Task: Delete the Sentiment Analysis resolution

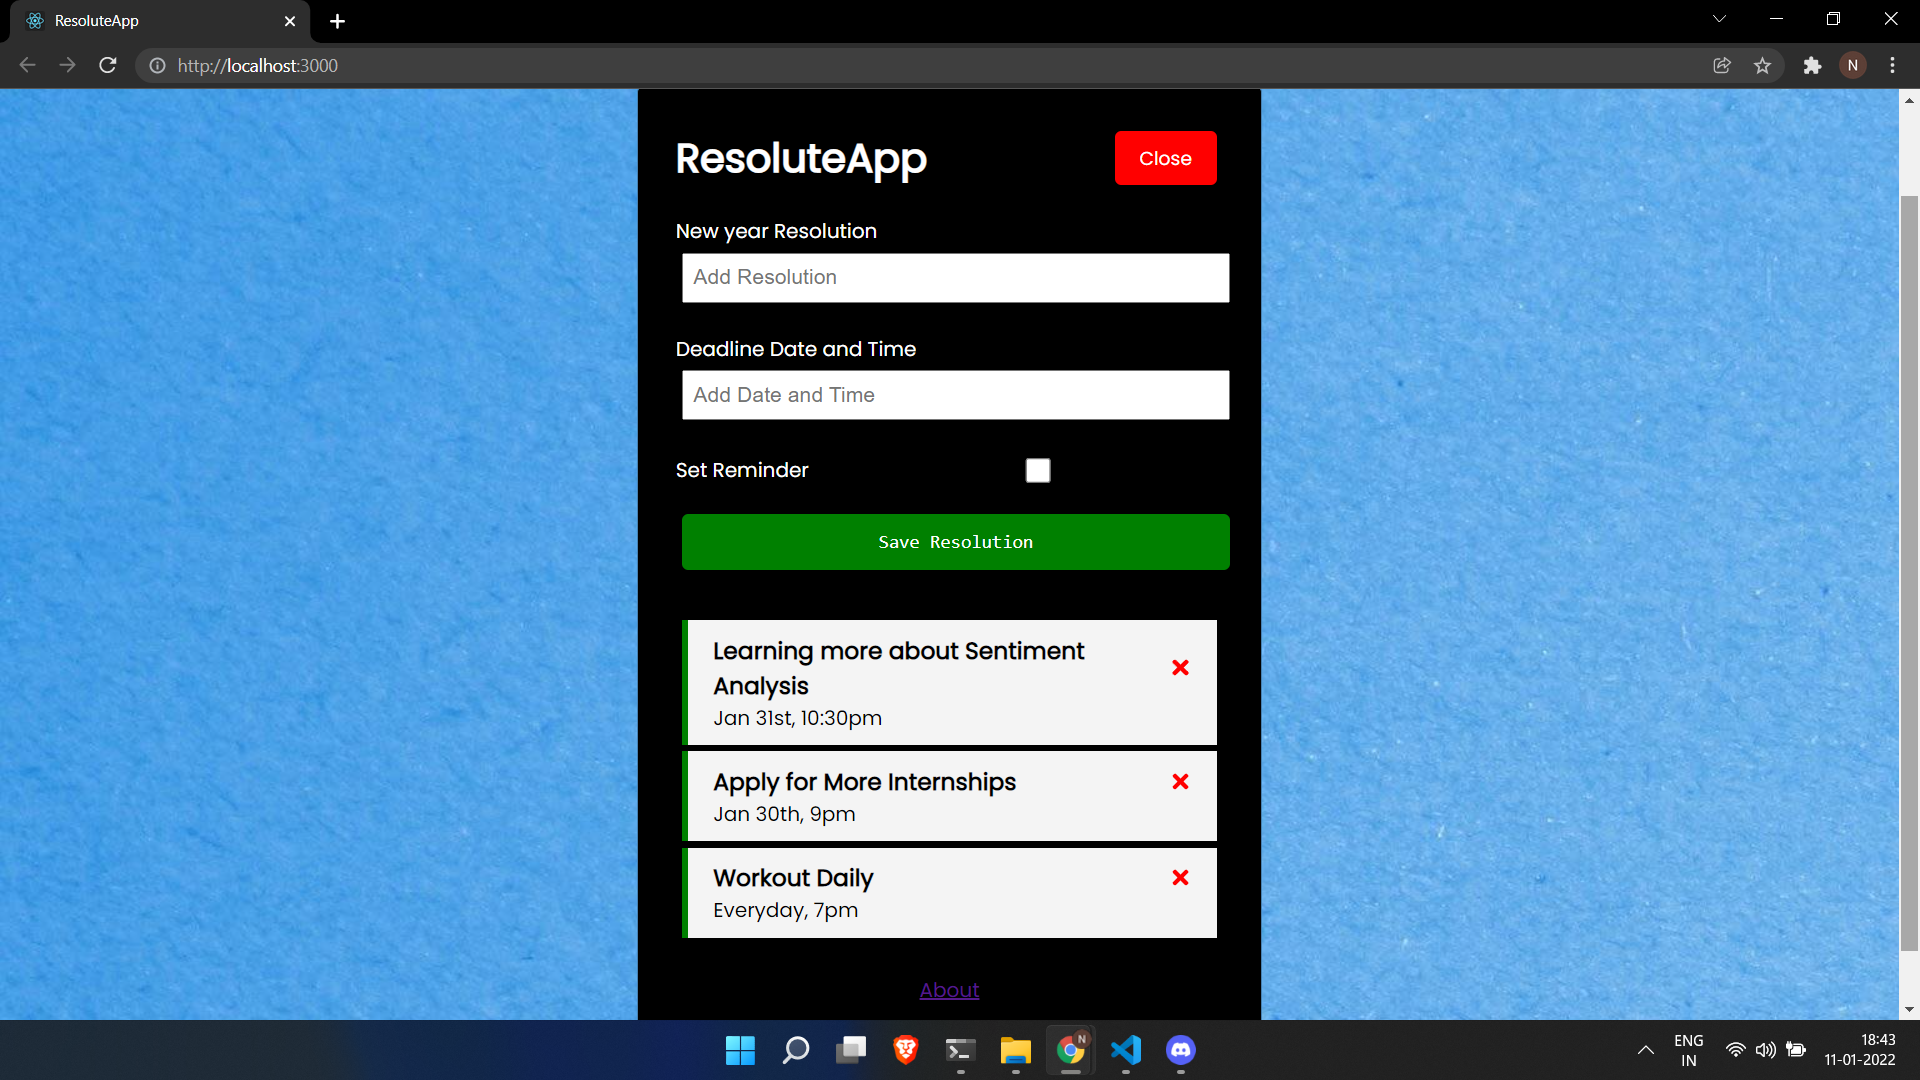Action: pos(1180,668)
